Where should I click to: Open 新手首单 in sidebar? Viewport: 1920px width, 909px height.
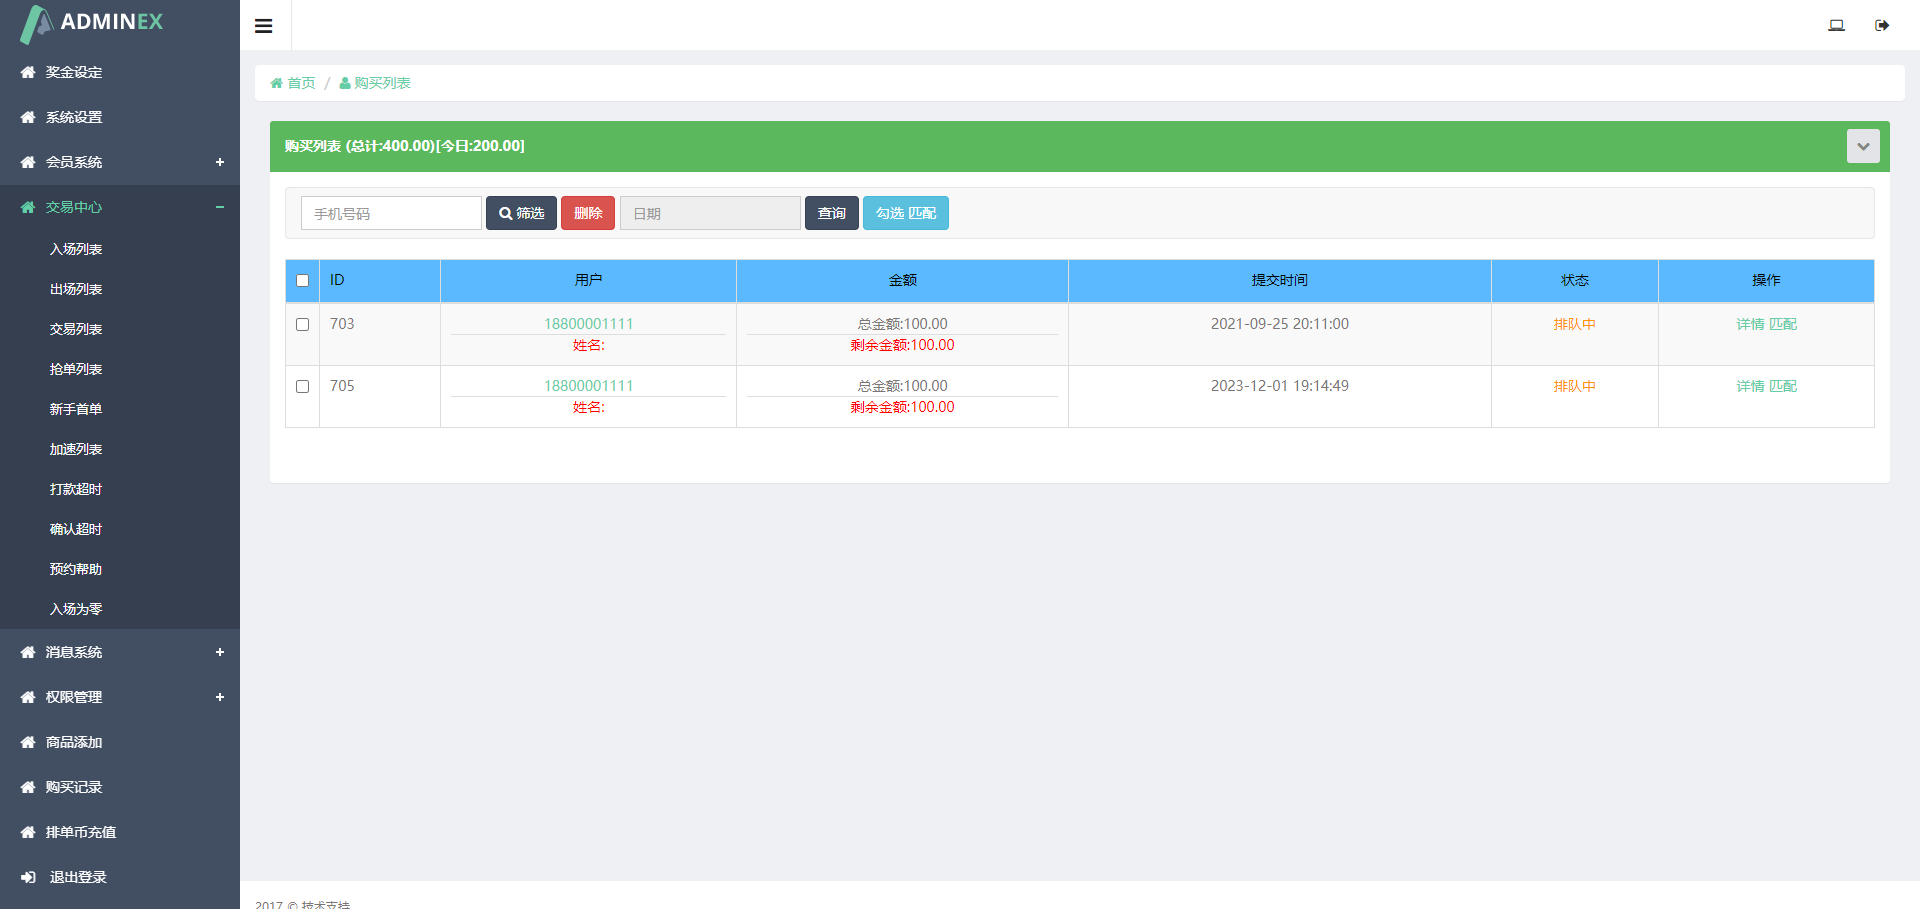(76, 409)
